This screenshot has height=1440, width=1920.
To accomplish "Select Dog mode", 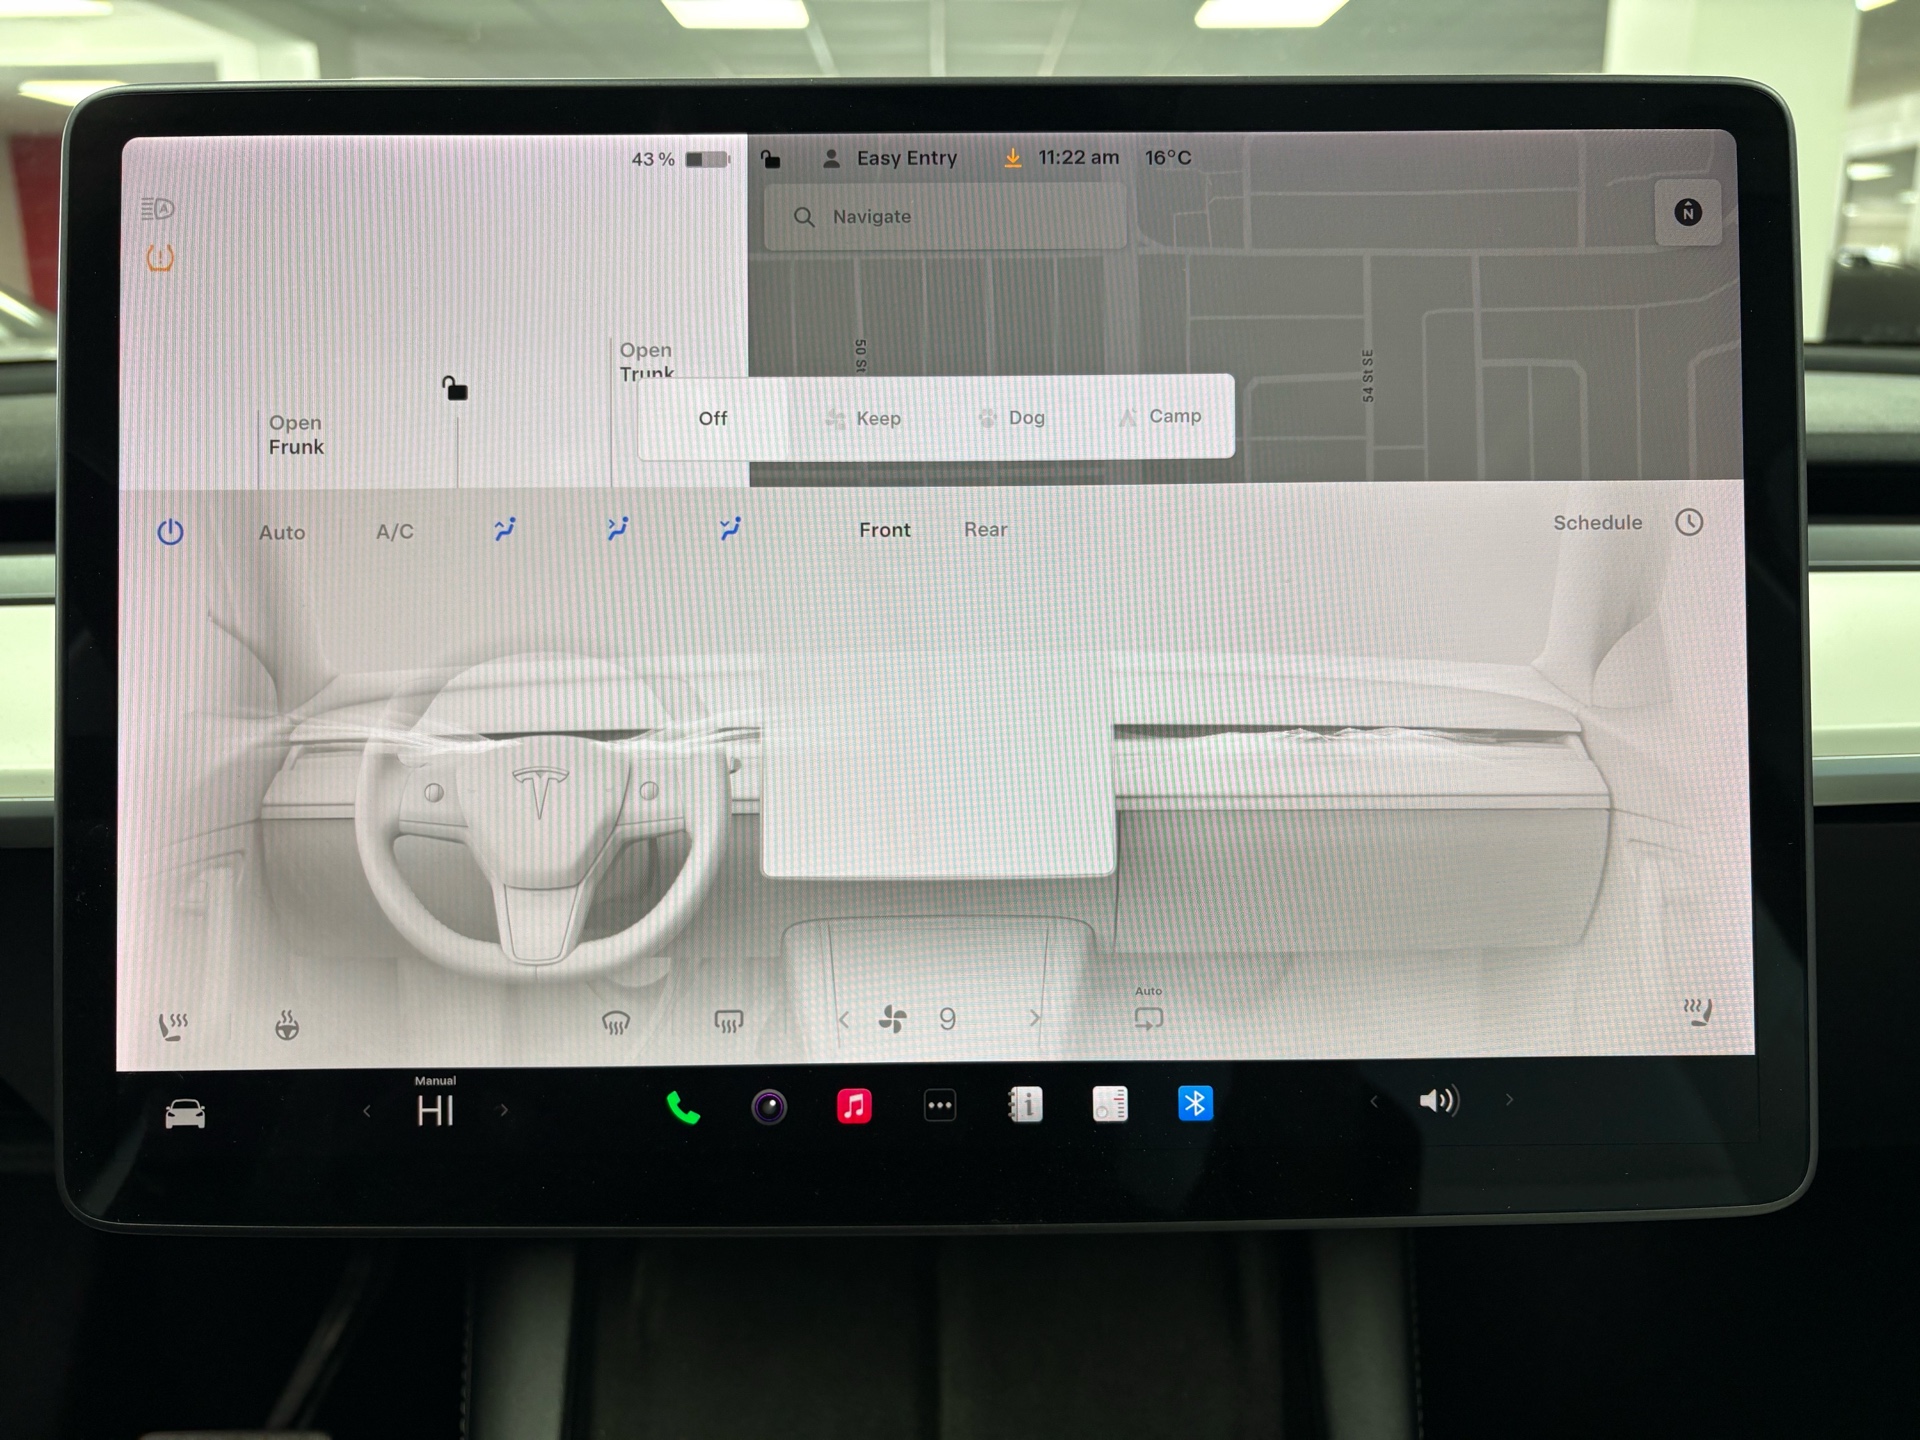I will click(x=1012, y=417).
